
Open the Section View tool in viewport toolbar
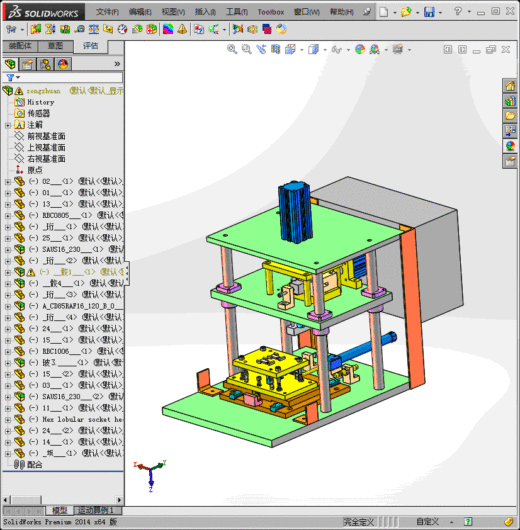276,49
